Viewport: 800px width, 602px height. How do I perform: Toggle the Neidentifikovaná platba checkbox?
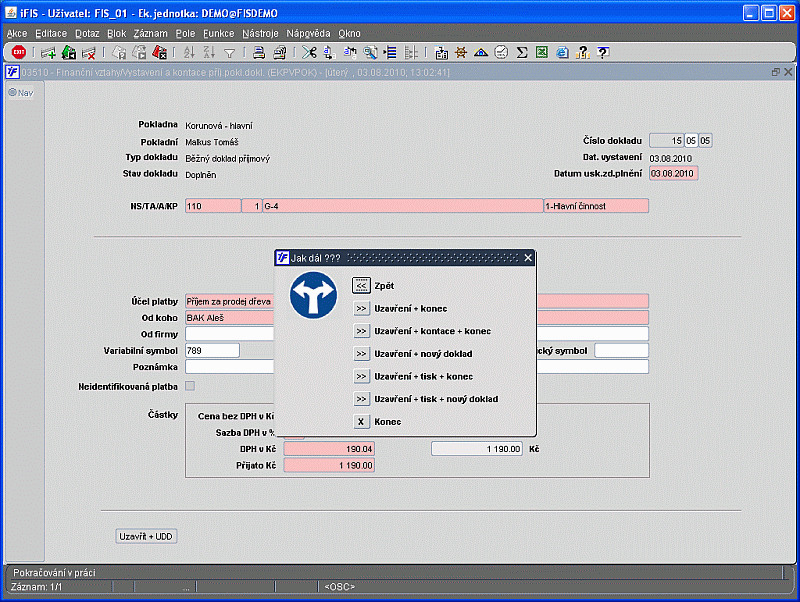190,385
